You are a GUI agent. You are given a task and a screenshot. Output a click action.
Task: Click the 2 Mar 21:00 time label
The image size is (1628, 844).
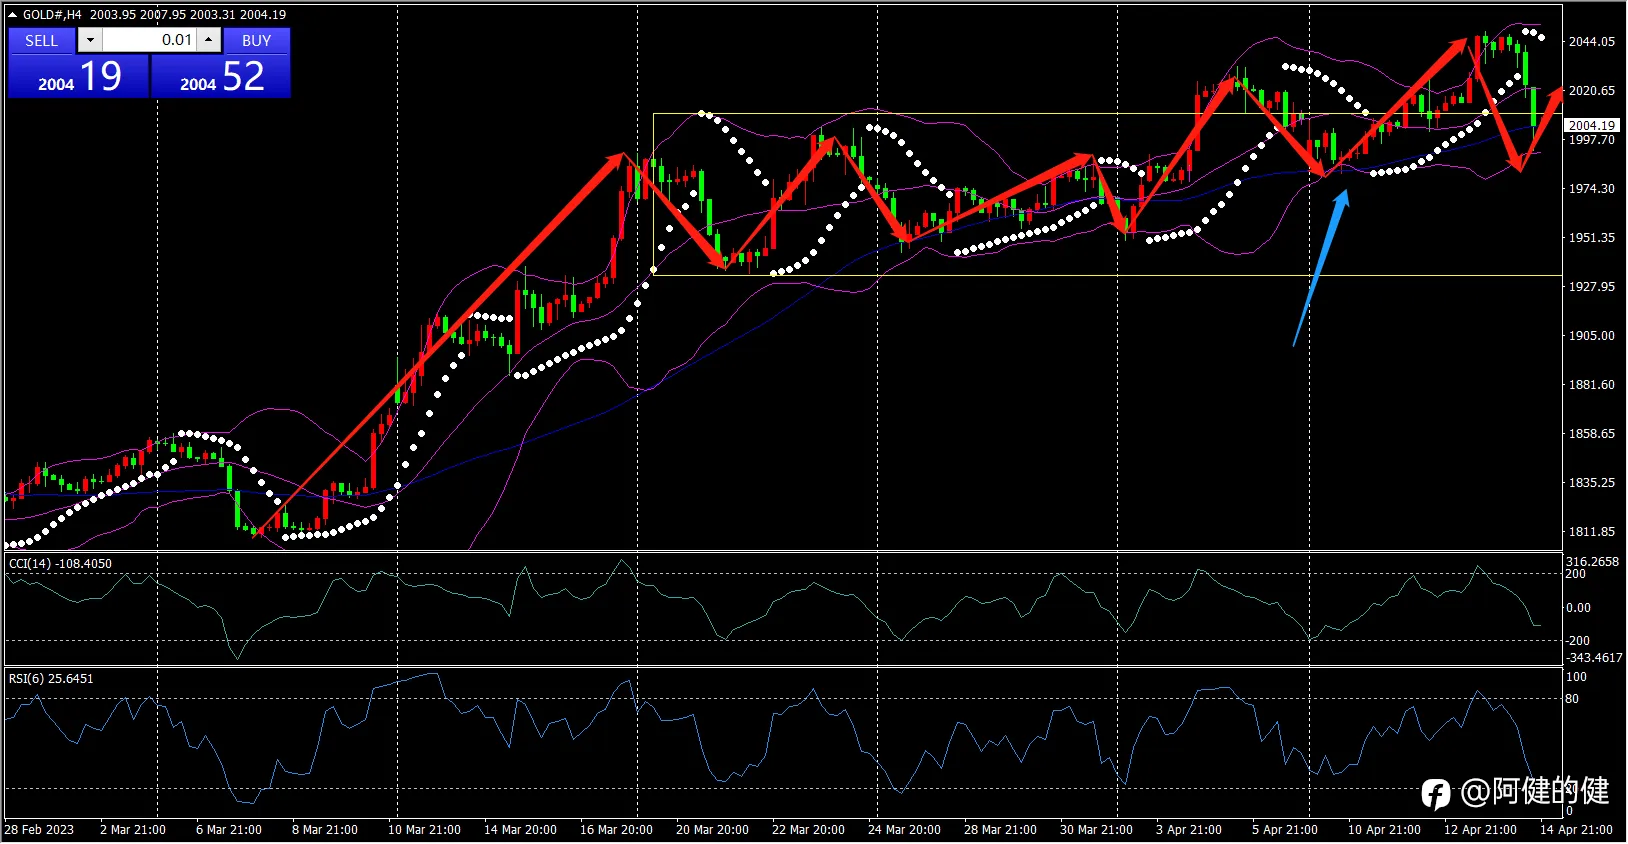coord(133,830)
